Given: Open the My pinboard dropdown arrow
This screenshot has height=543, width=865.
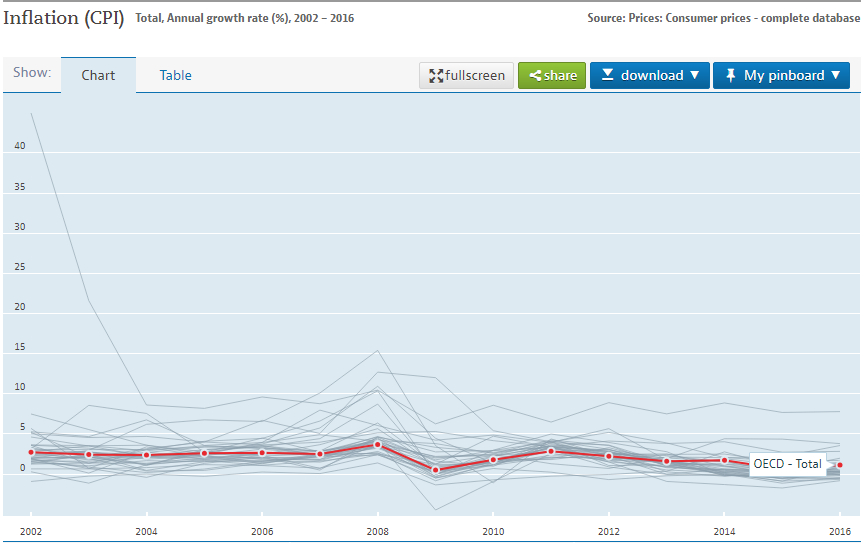Looking at the screenshot, I should [836, 76].
